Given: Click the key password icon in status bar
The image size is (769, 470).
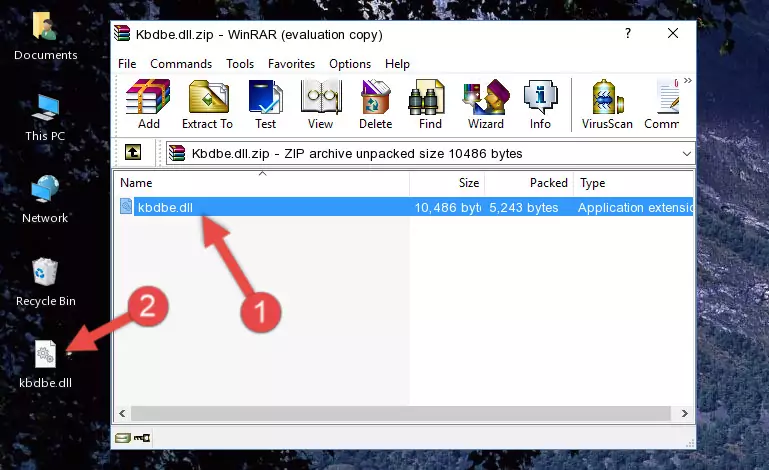Looking at the screenshot, I should pyautogui.click(x=142, y=438).
